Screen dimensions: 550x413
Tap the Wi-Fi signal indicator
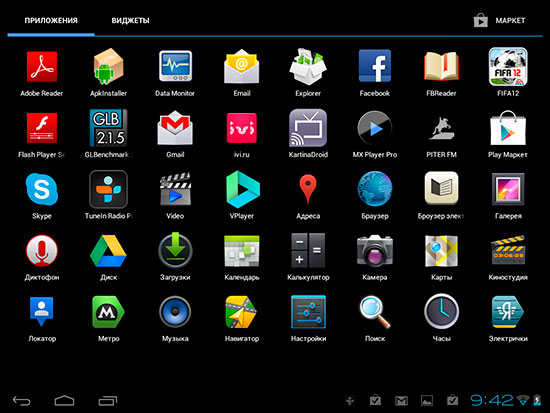[x=523, y=400]
